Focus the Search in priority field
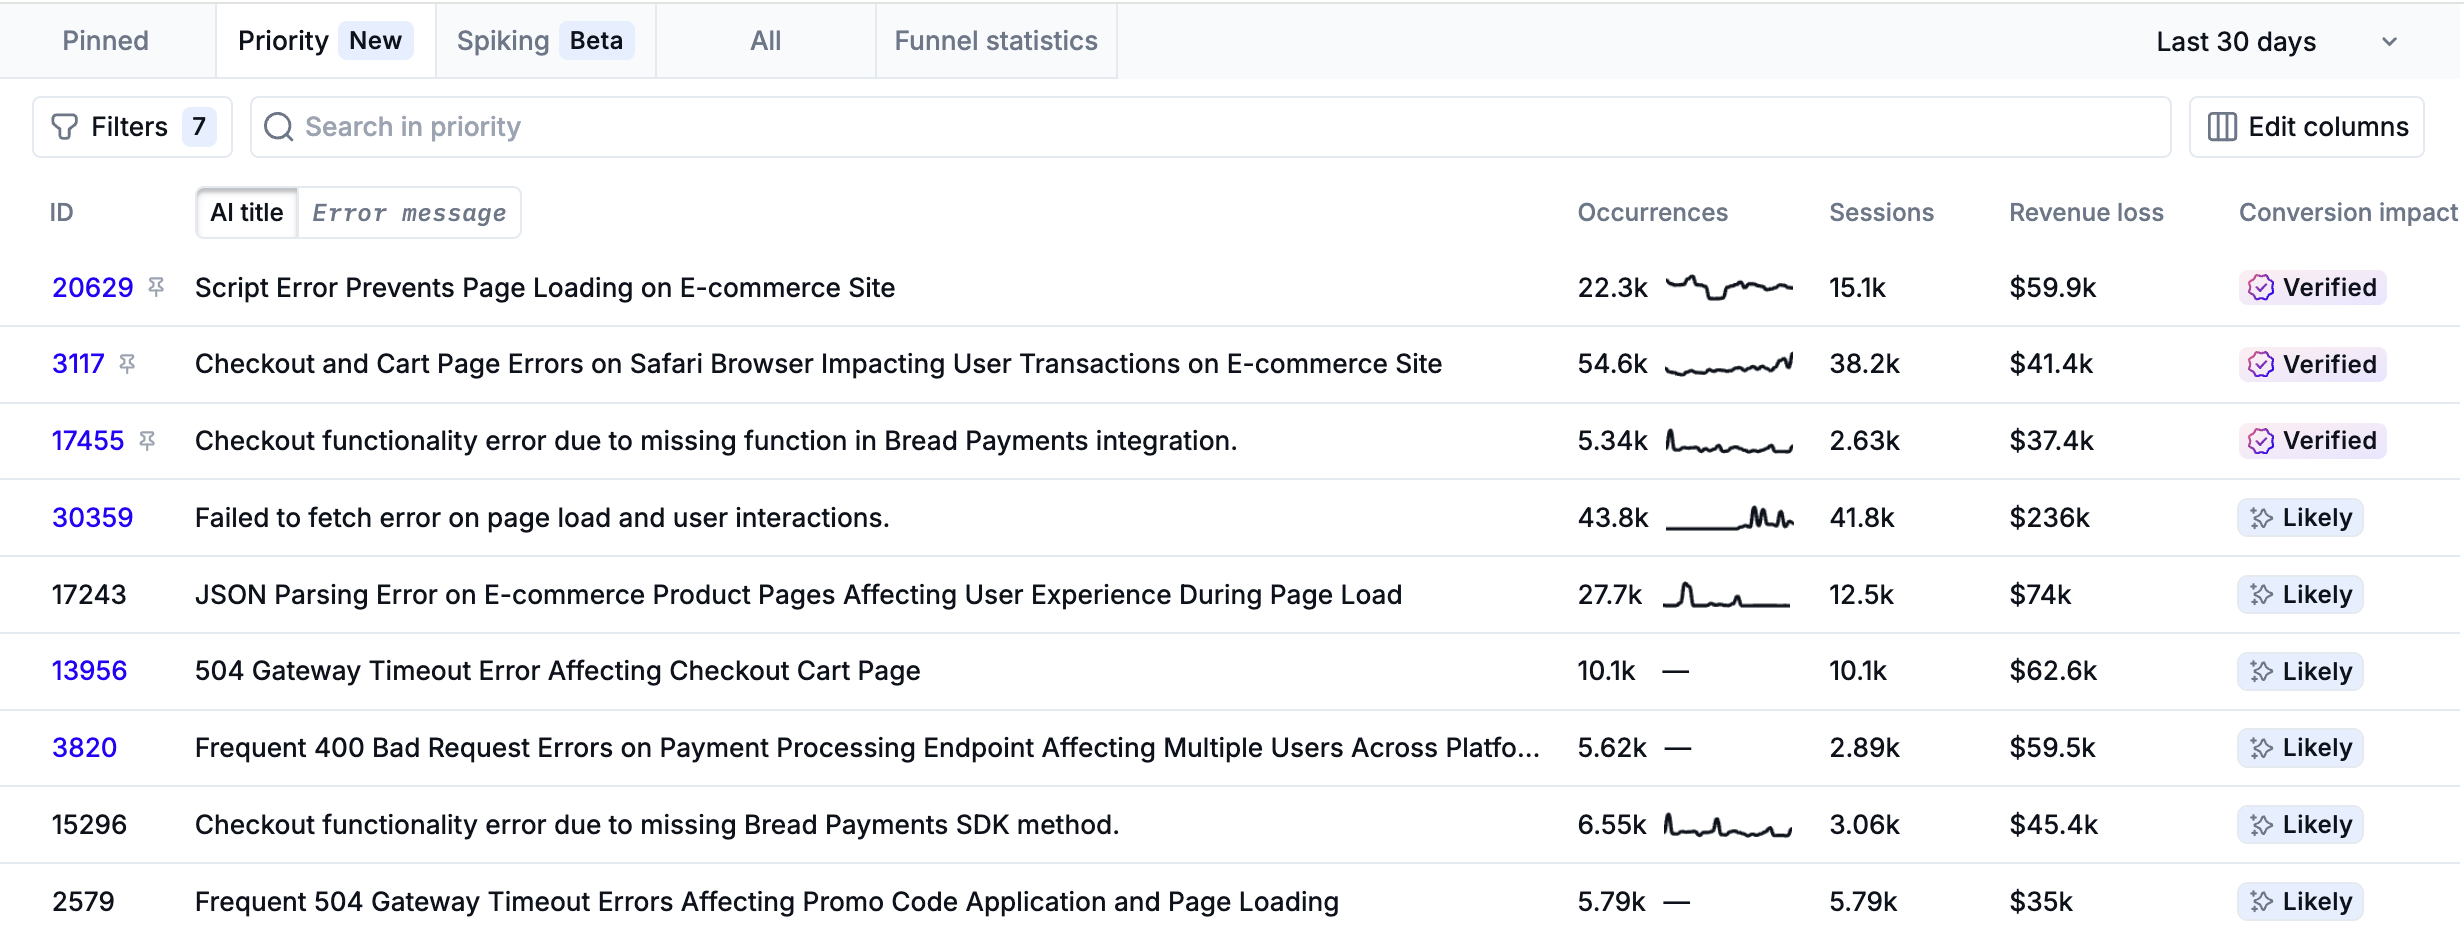 (x=1210, y=127)
